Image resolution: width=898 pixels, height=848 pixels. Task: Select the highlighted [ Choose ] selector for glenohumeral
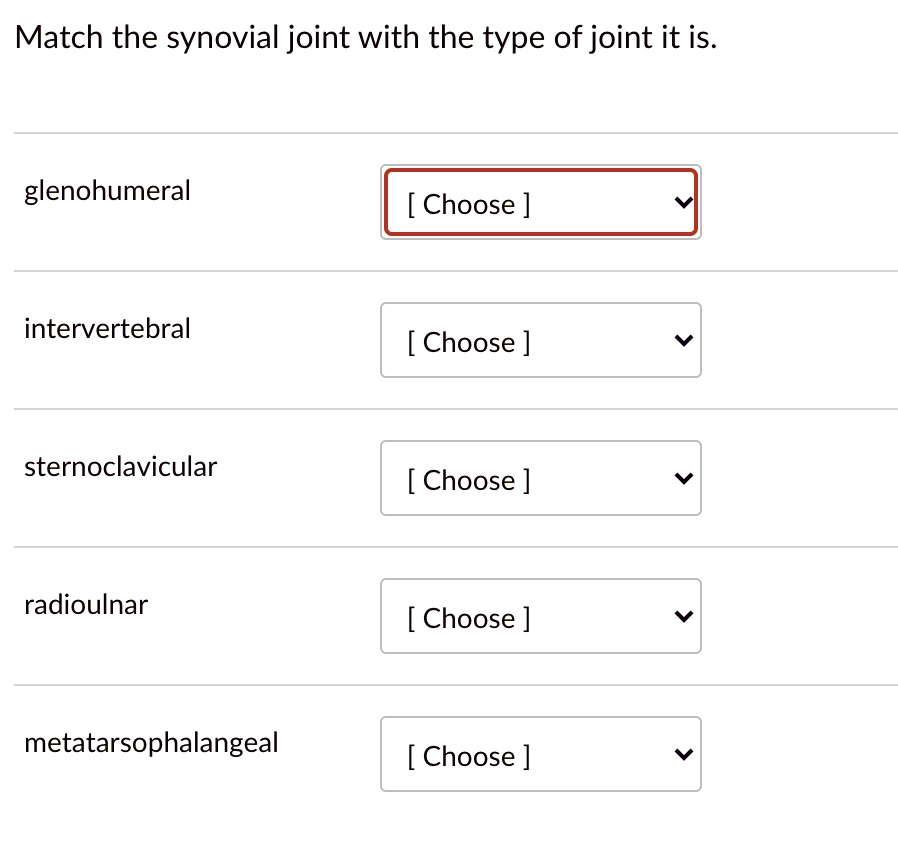point(540,202)
